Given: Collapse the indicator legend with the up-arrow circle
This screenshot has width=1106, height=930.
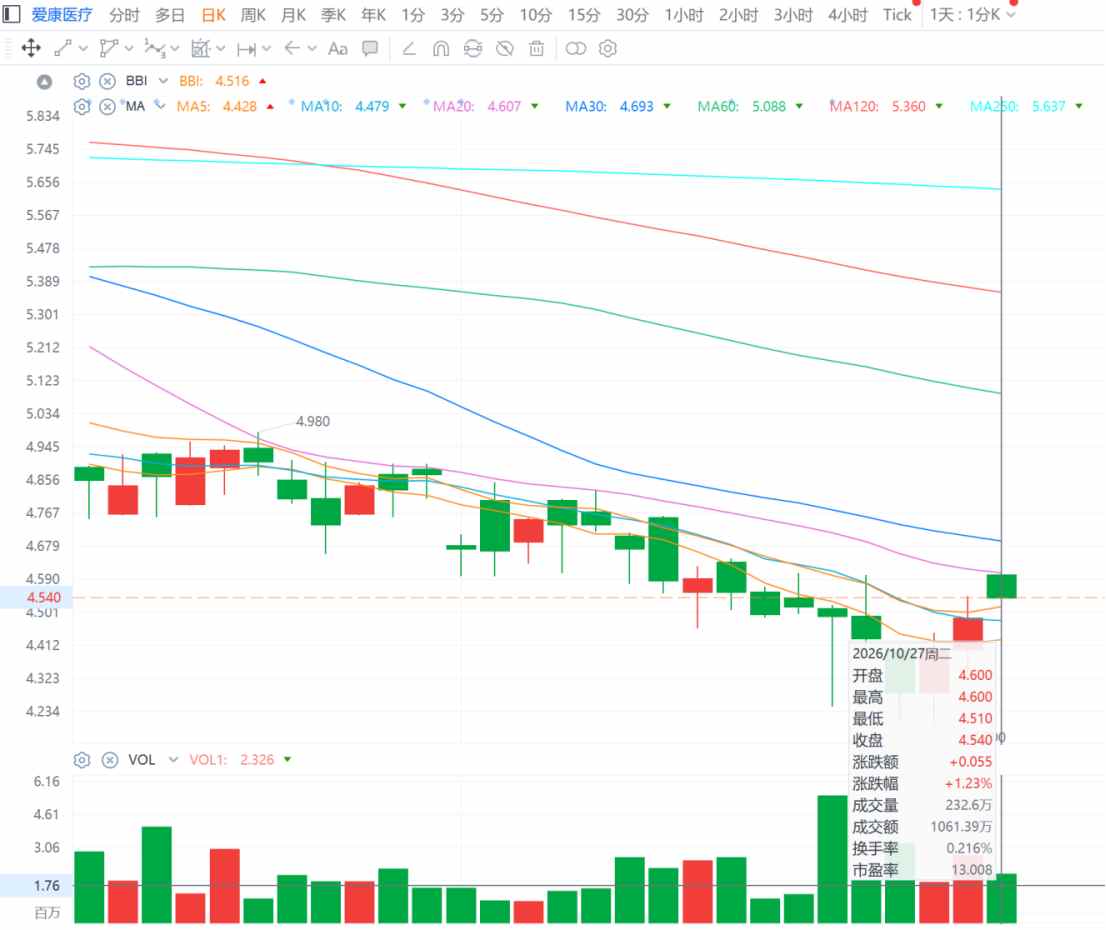Looking at the screenshot, I should coord(44,82).
